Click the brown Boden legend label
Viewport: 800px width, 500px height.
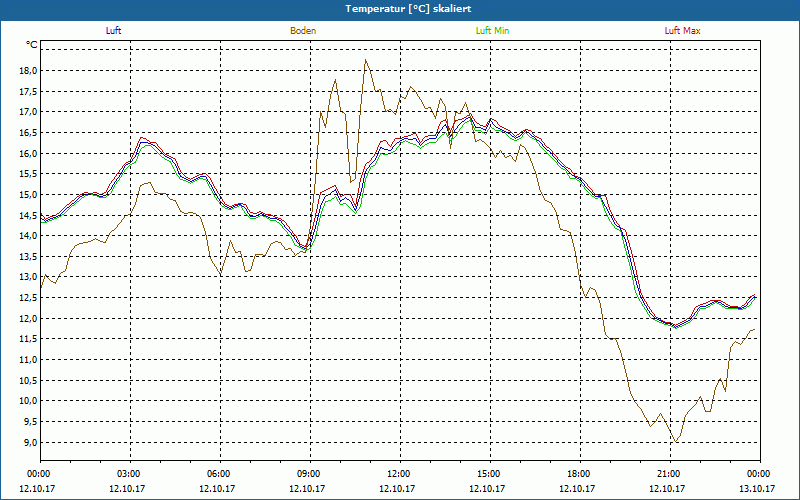[303, 31]
